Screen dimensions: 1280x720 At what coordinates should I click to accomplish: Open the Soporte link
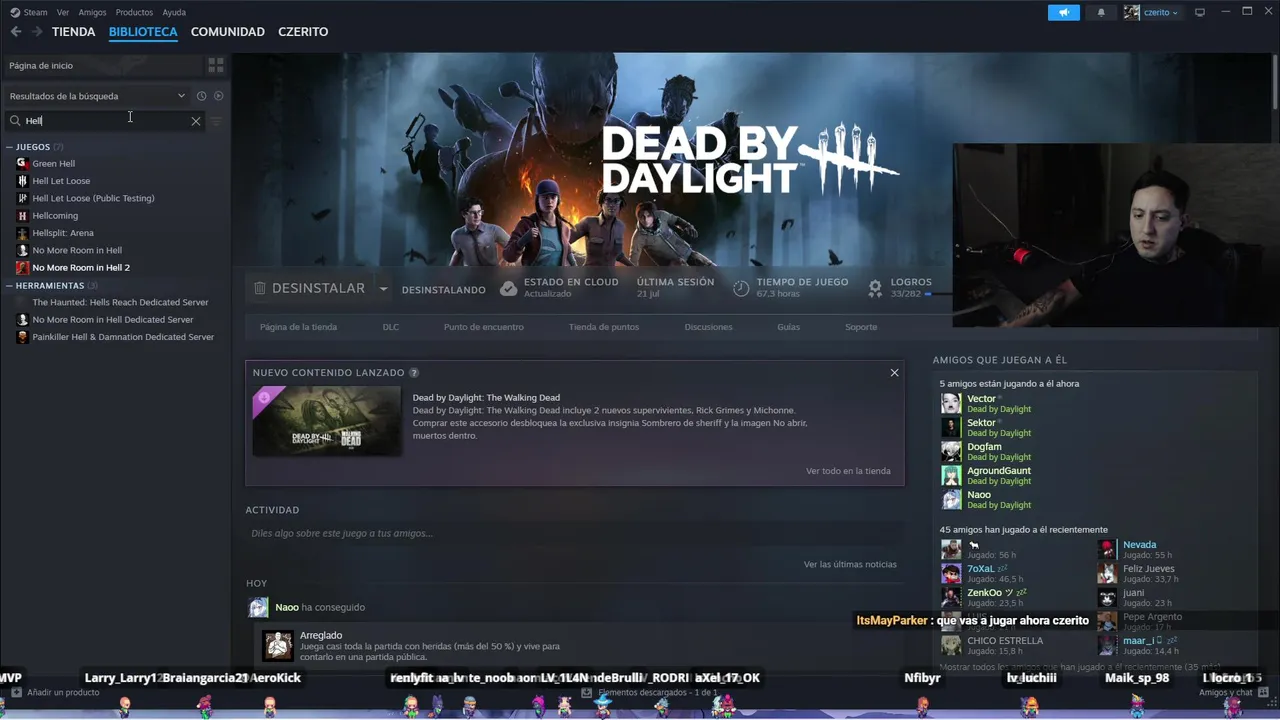(x=861, y=327)
